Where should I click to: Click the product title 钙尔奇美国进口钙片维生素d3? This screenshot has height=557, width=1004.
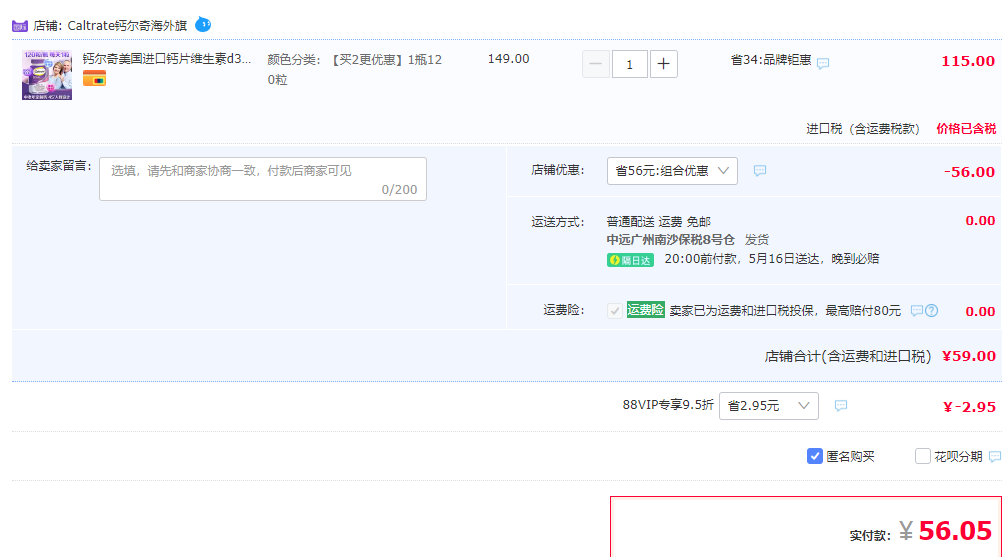click(166, 59)
